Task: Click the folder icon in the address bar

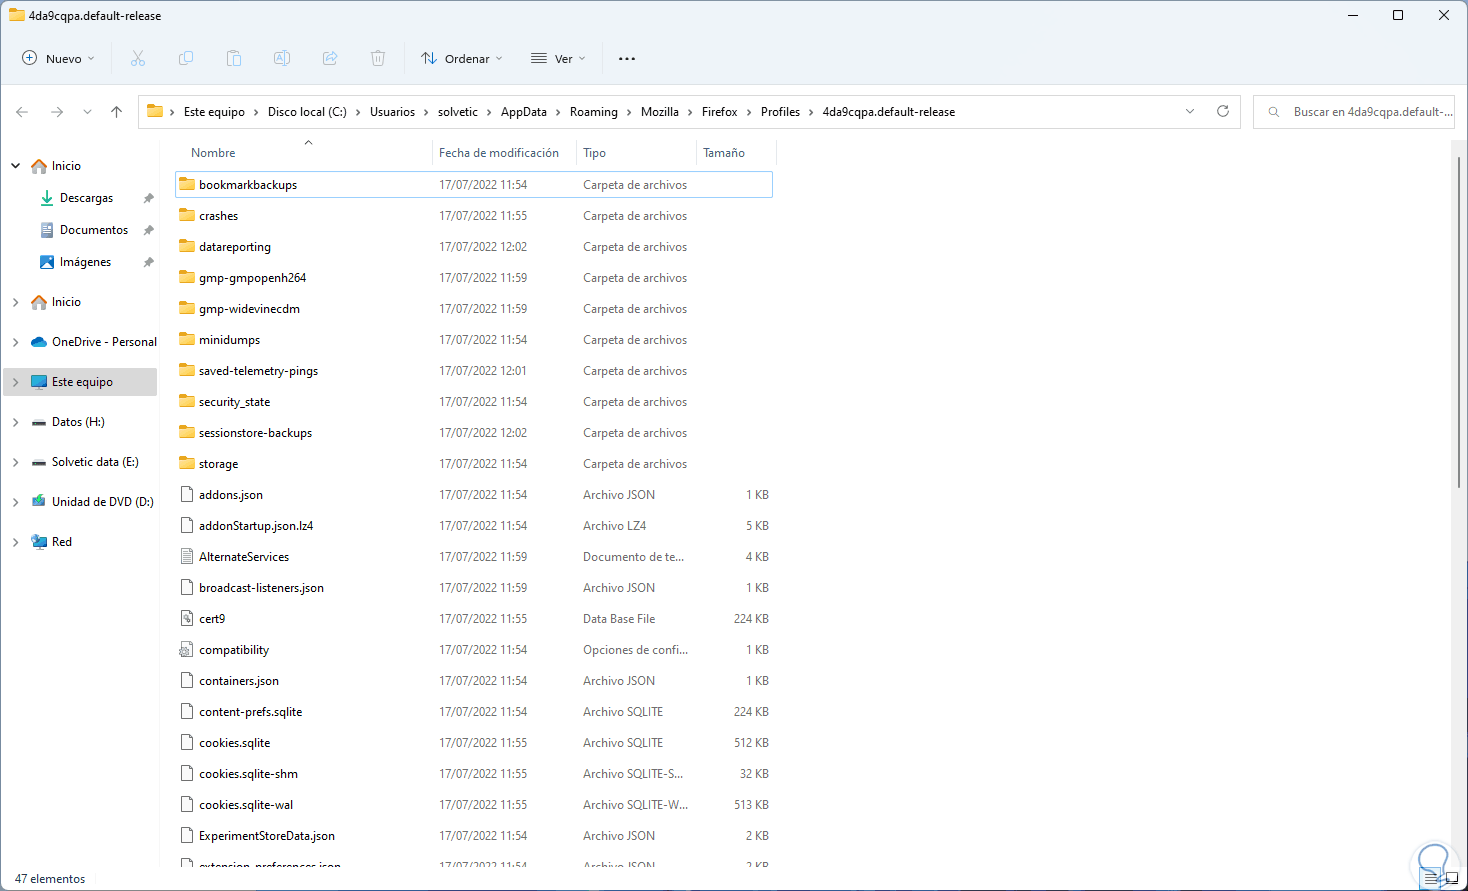Action: point(155,111)
